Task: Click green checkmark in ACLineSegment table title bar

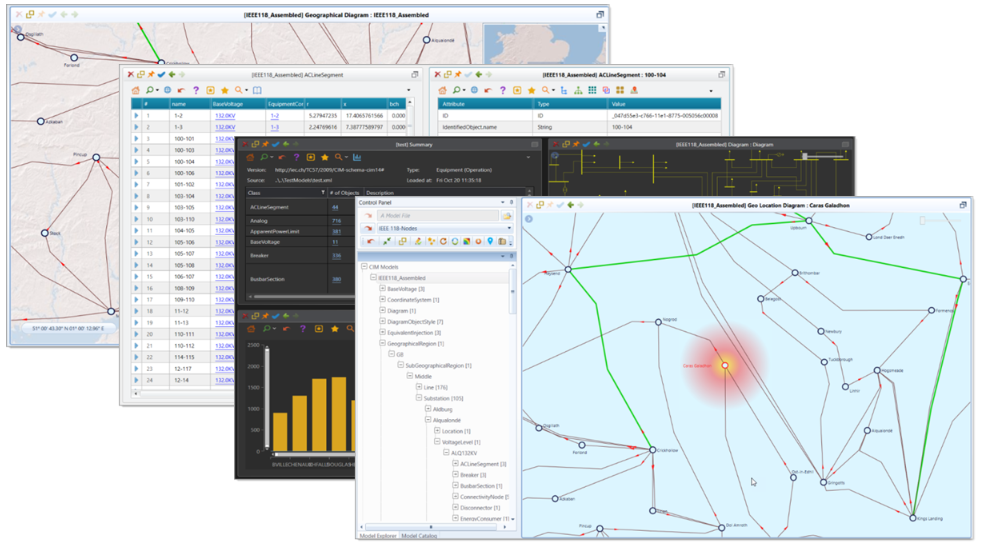Action: pos(161,75)
